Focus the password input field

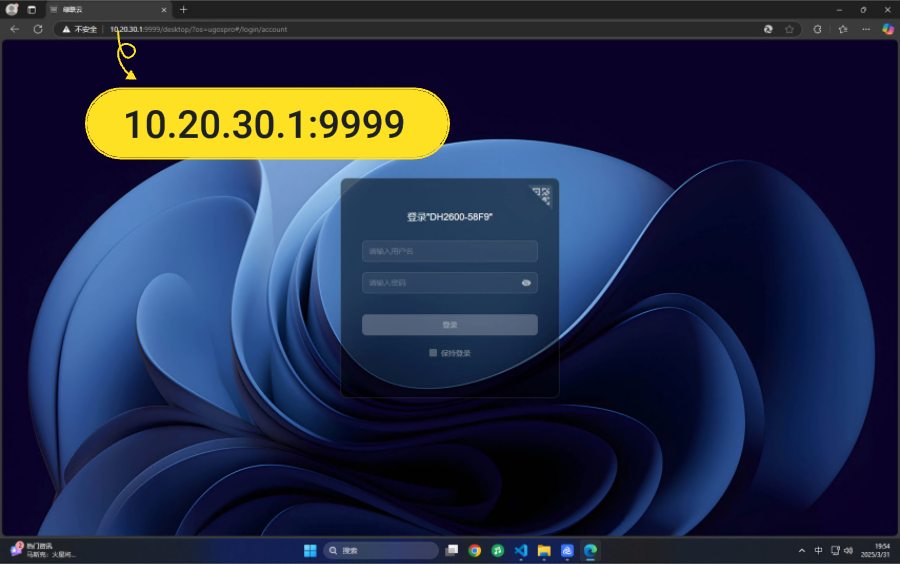449,283
